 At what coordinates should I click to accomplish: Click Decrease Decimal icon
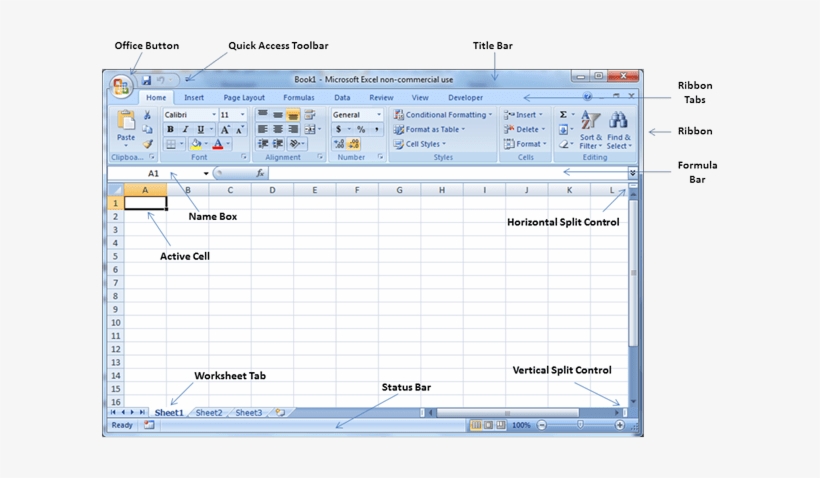click(354, 144)
